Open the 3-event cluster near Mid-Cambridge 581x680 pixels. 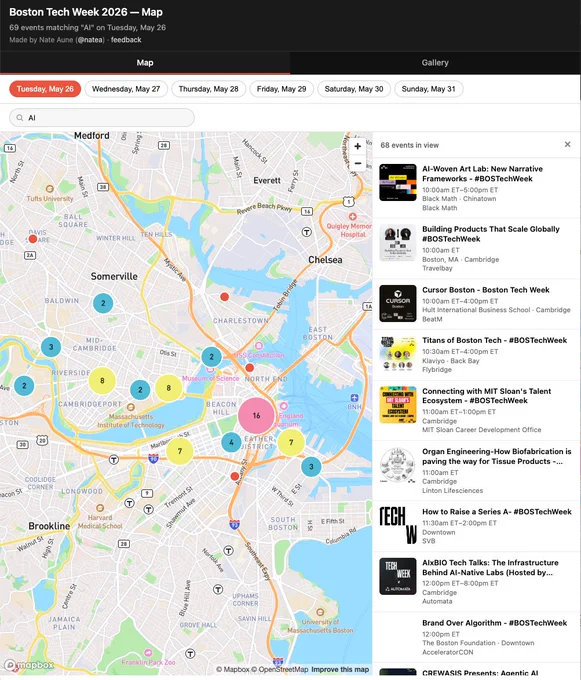(x=51, y=347)
